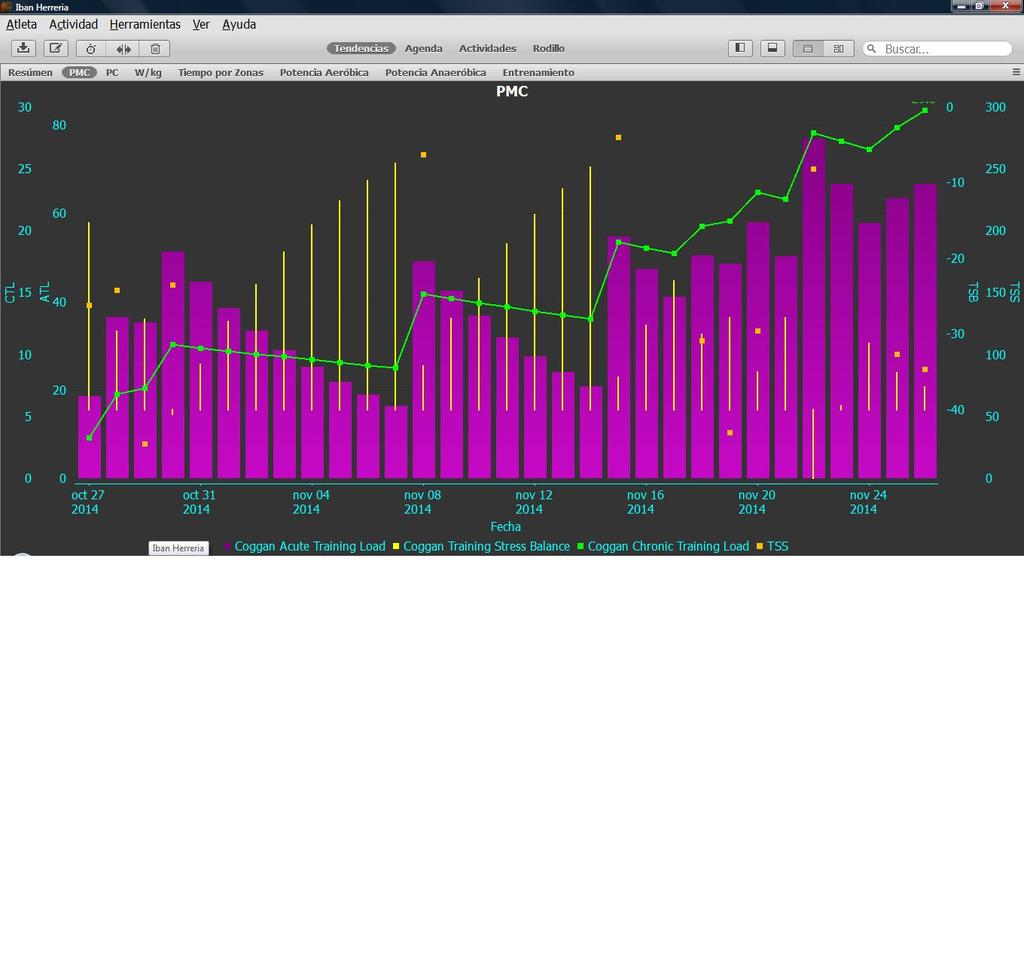
Task: Open the Ayuda menu
Action: [239, 24]
